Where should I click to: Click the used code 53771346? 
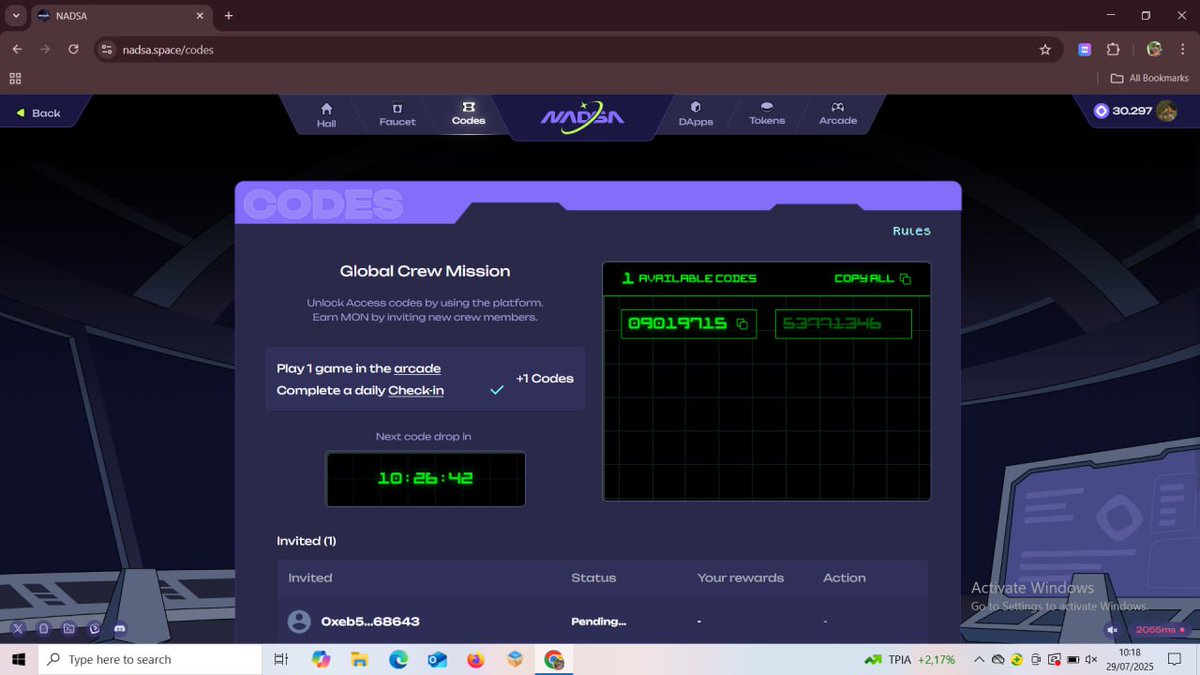(x=843, y=324)
